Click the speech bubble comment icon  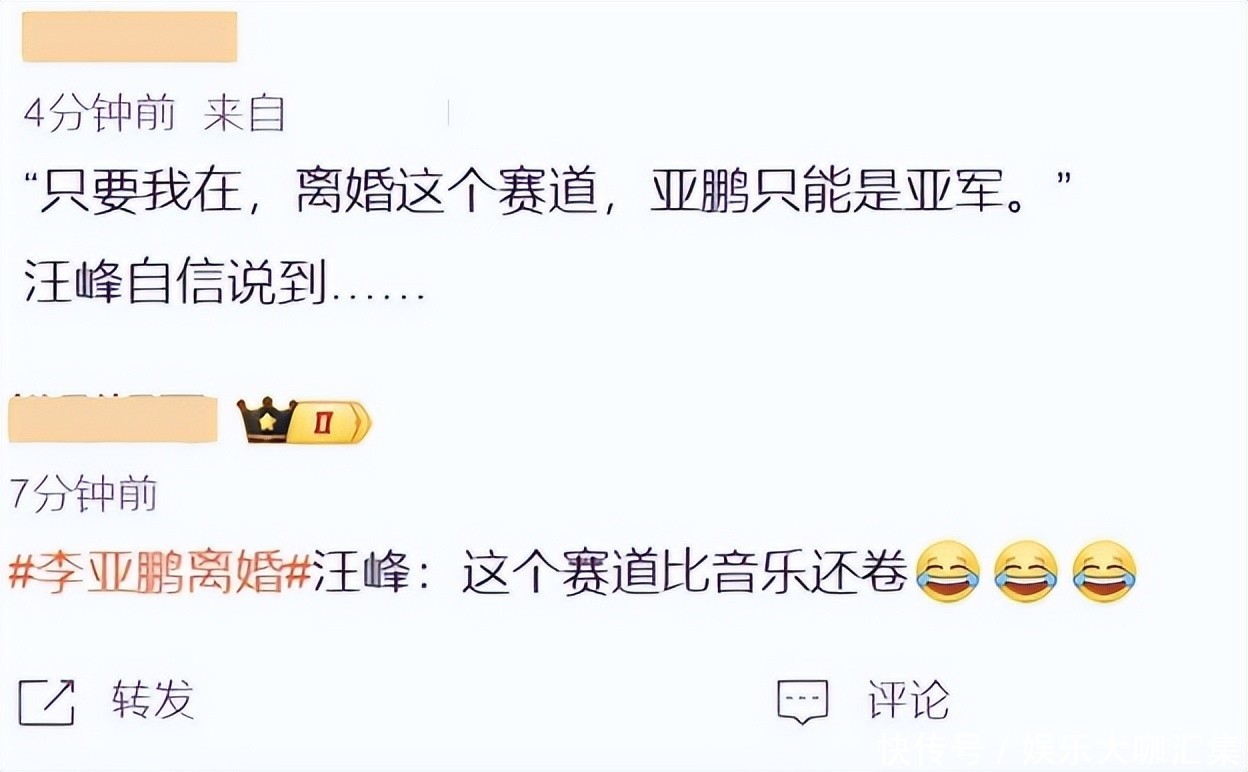(x=803, y=702)
